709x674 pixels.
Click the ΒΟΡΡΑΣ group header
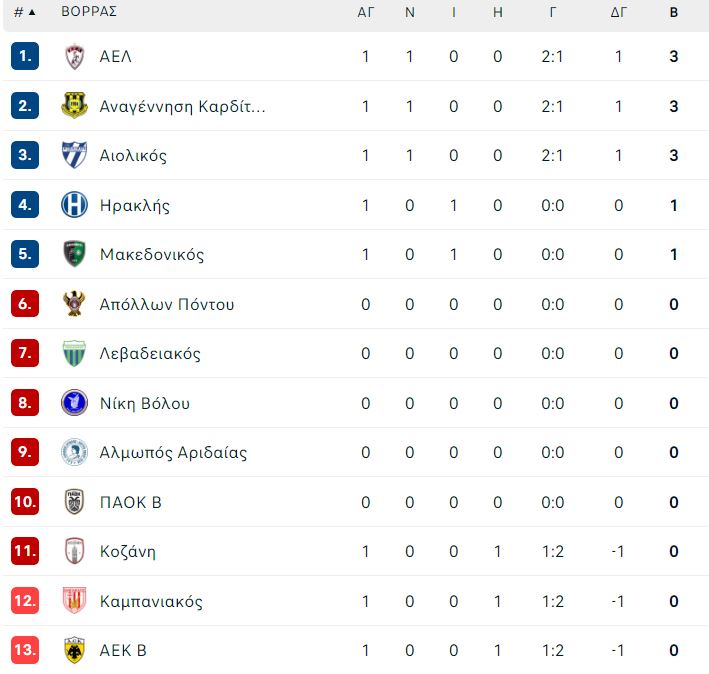point(89,11)
